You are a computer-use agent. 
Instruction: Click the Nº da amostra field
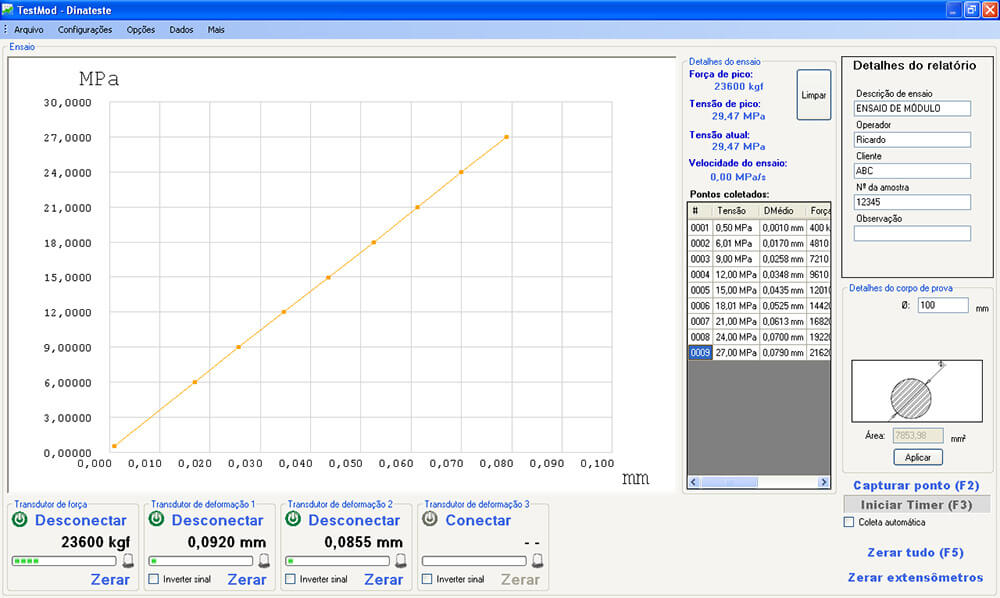(x=913, y=202)
